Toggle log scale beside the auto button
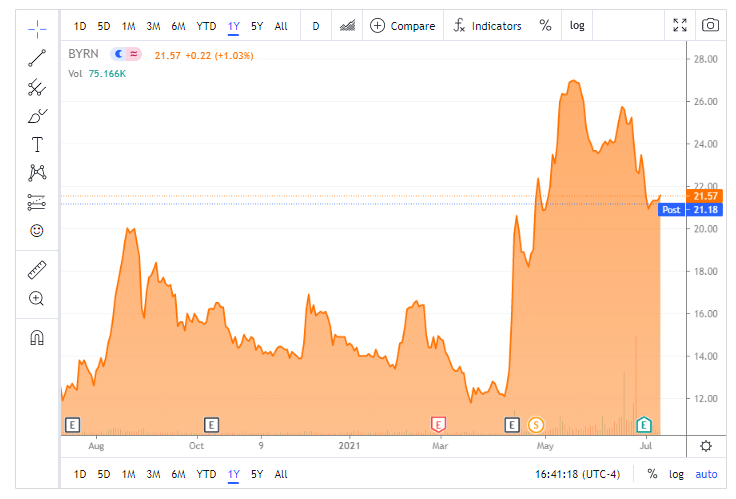Screen dimensions: 736x499 677,474
